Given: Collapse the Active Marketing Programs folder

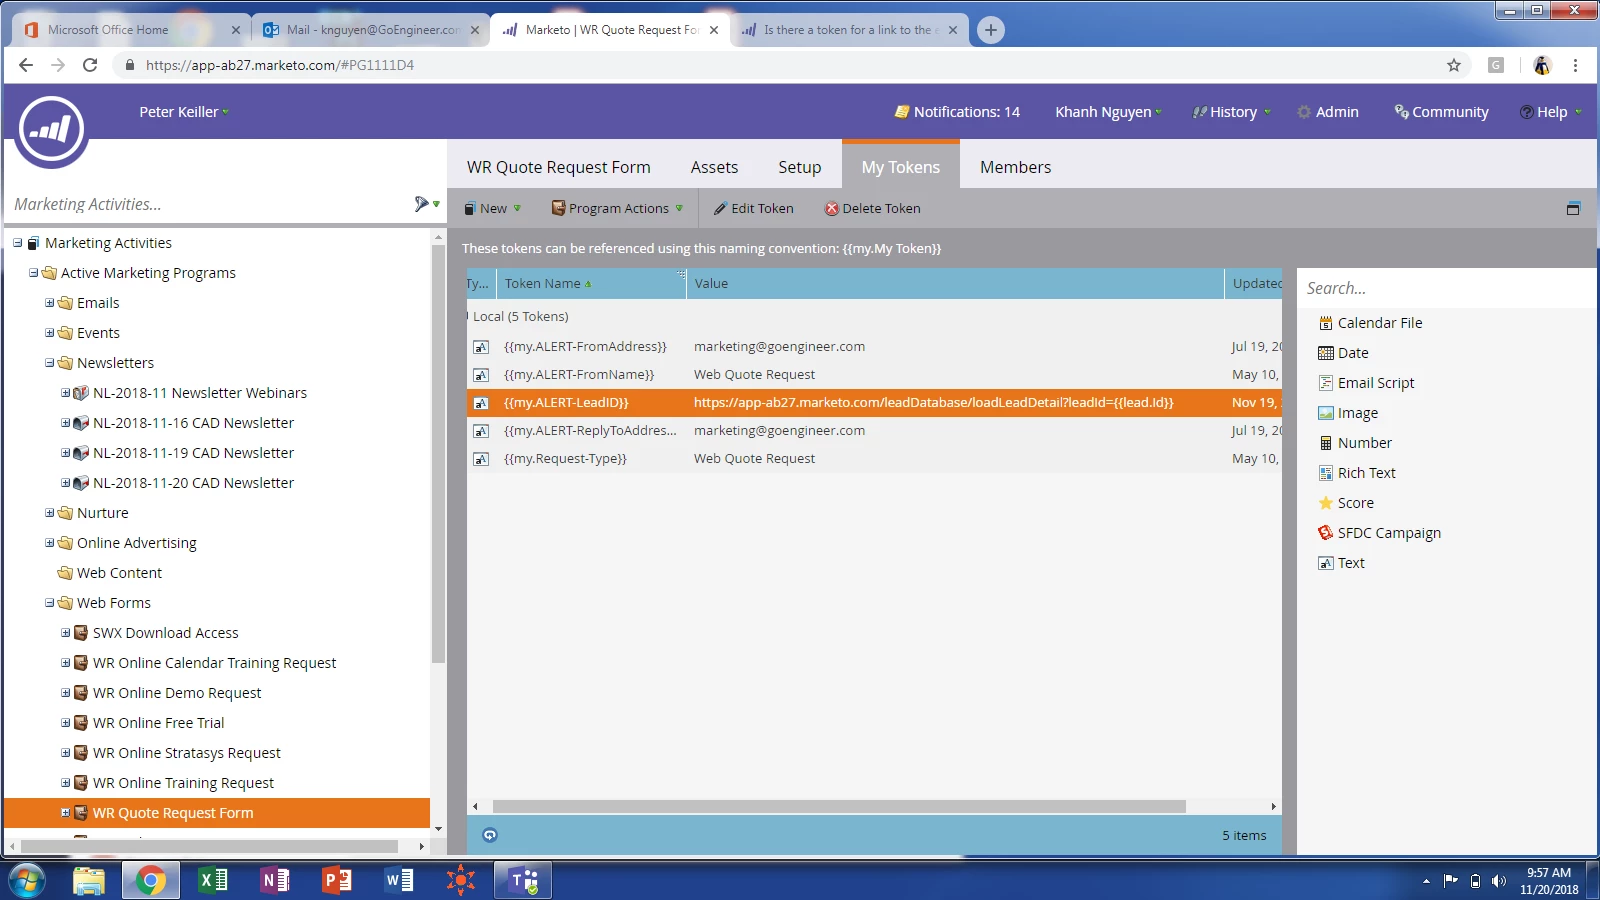Looking at the screenshot, I should coord(33,273).
